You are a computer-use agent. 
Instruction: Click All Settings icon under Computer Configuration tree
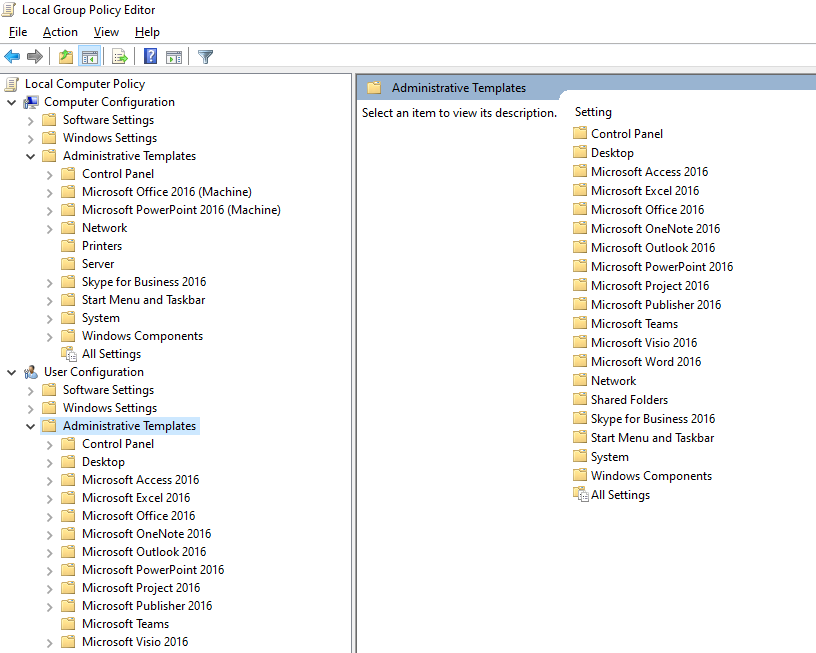68,354
